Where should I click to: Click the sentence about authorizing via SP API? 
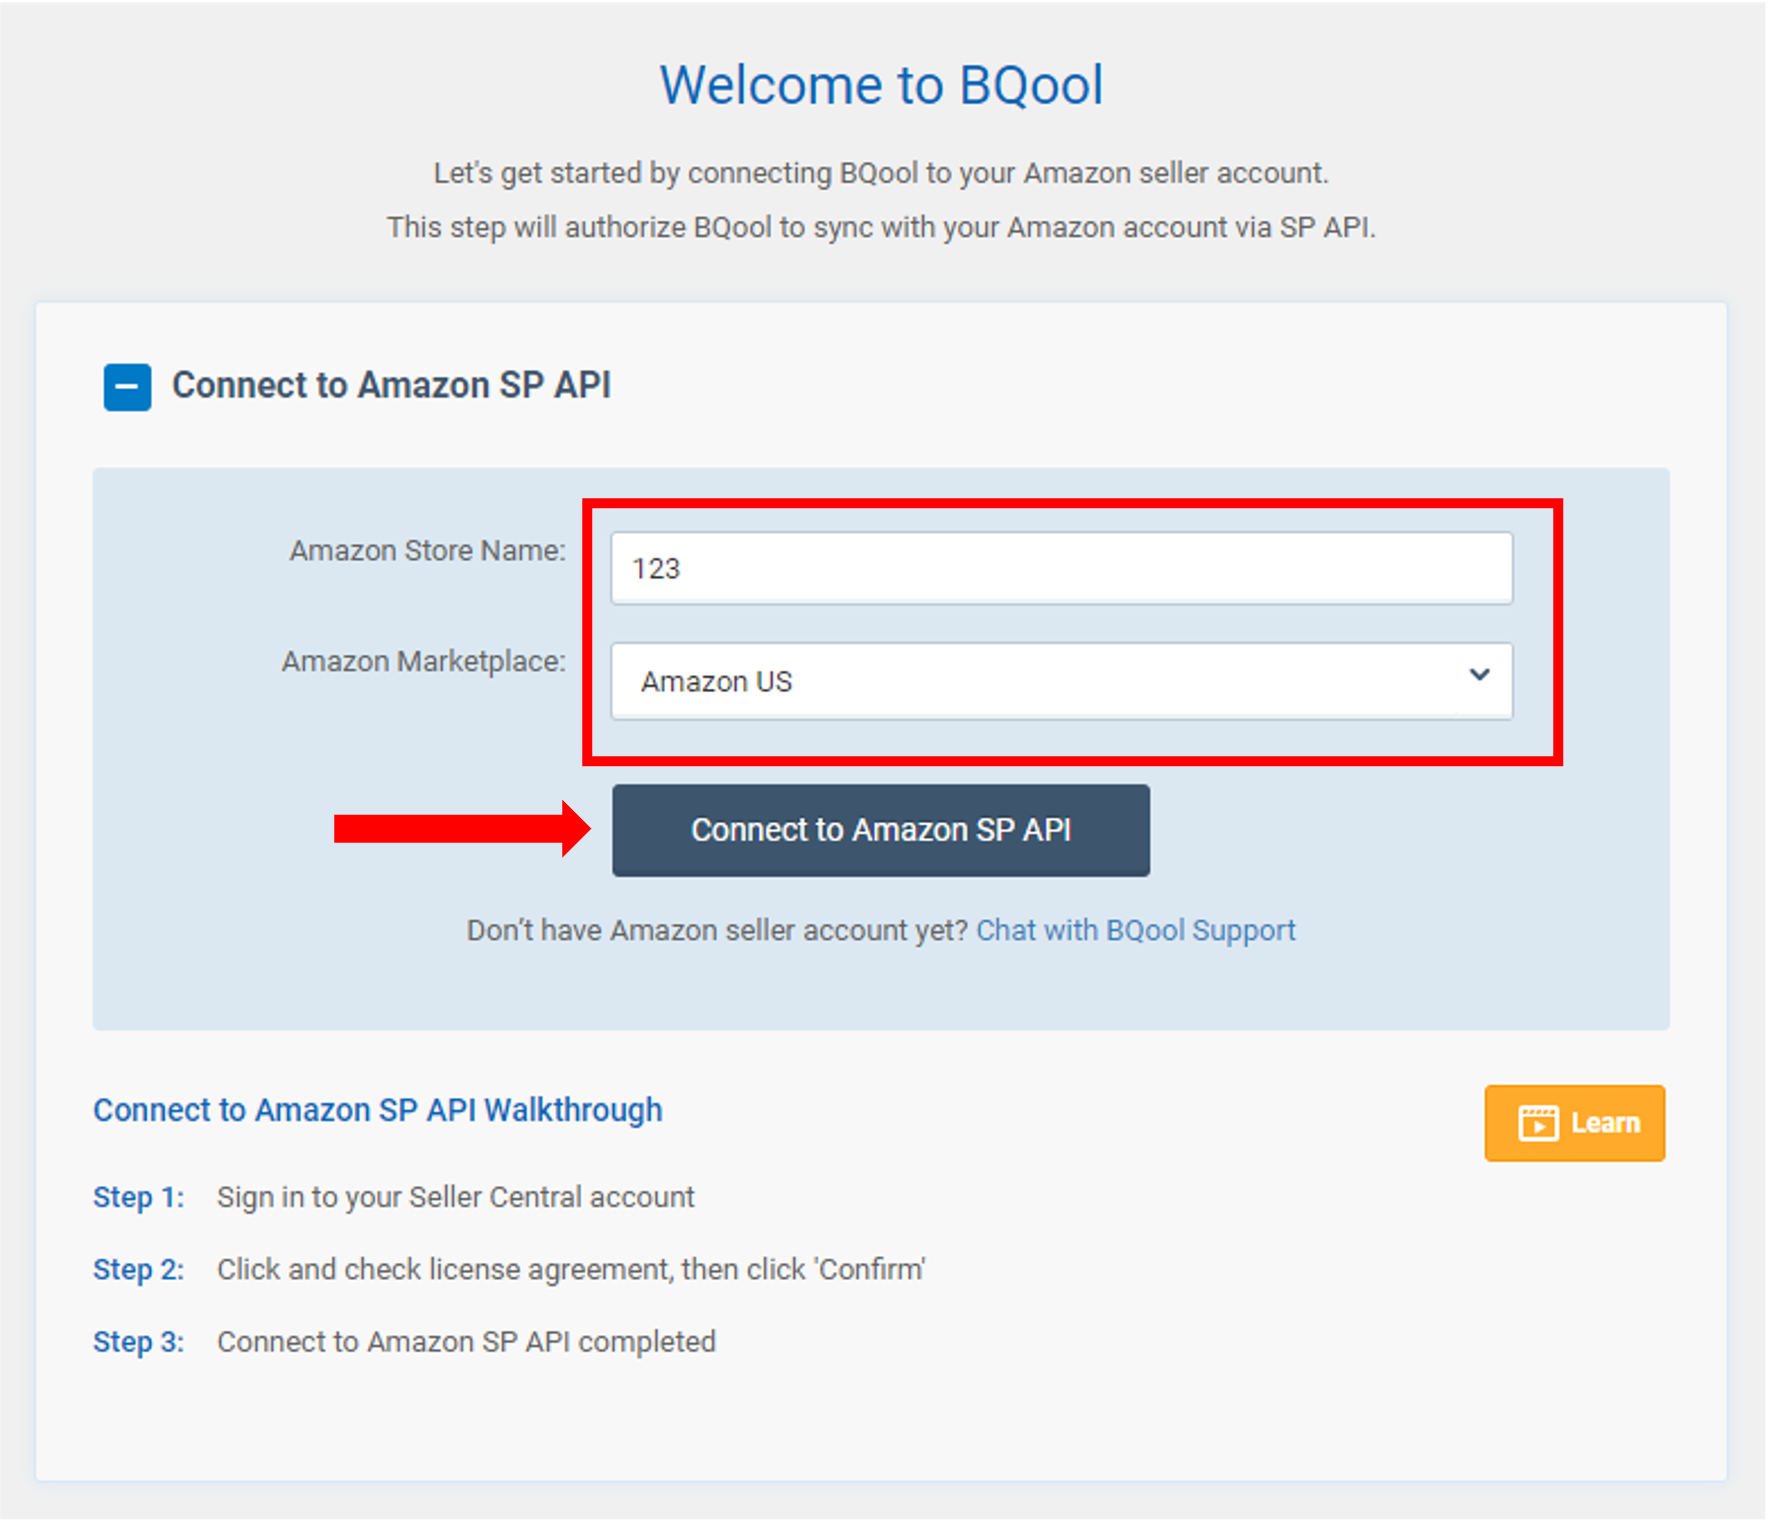click(x=880, y=228)
